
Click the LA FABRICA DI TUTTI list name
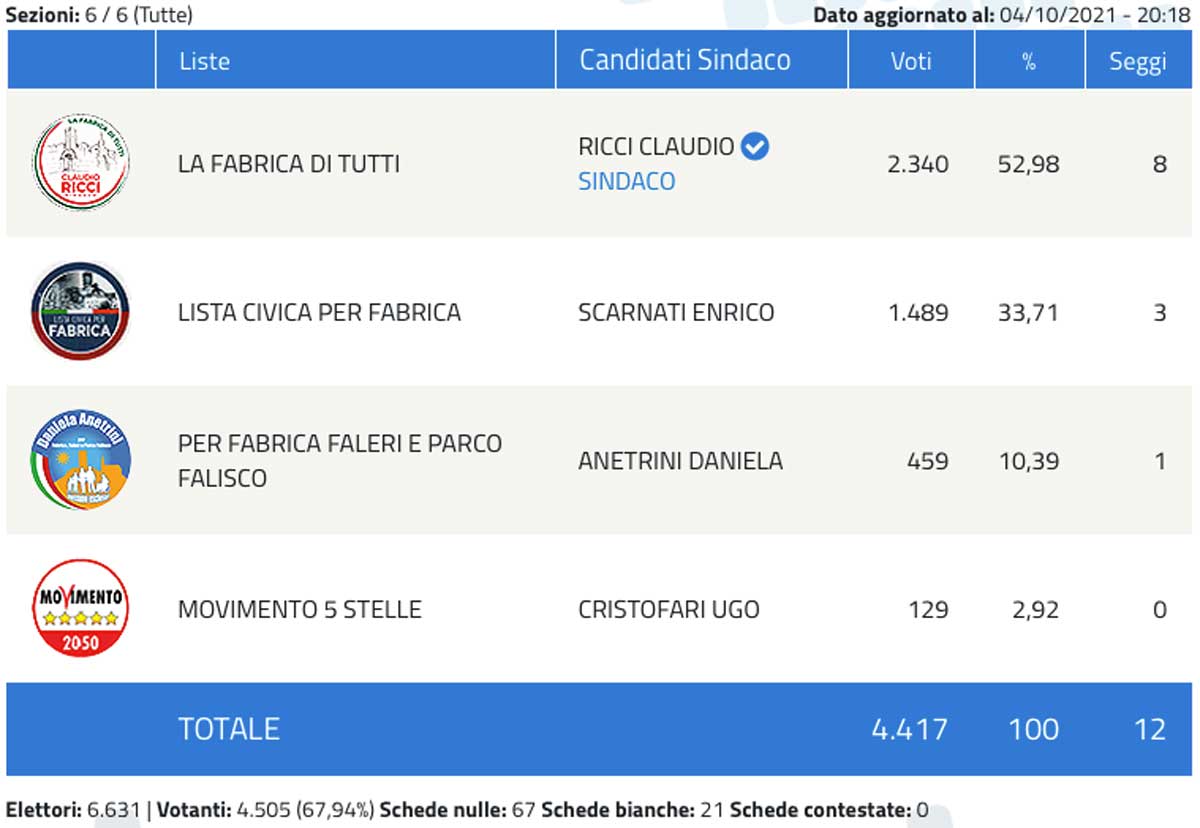[x=288, y=164]
